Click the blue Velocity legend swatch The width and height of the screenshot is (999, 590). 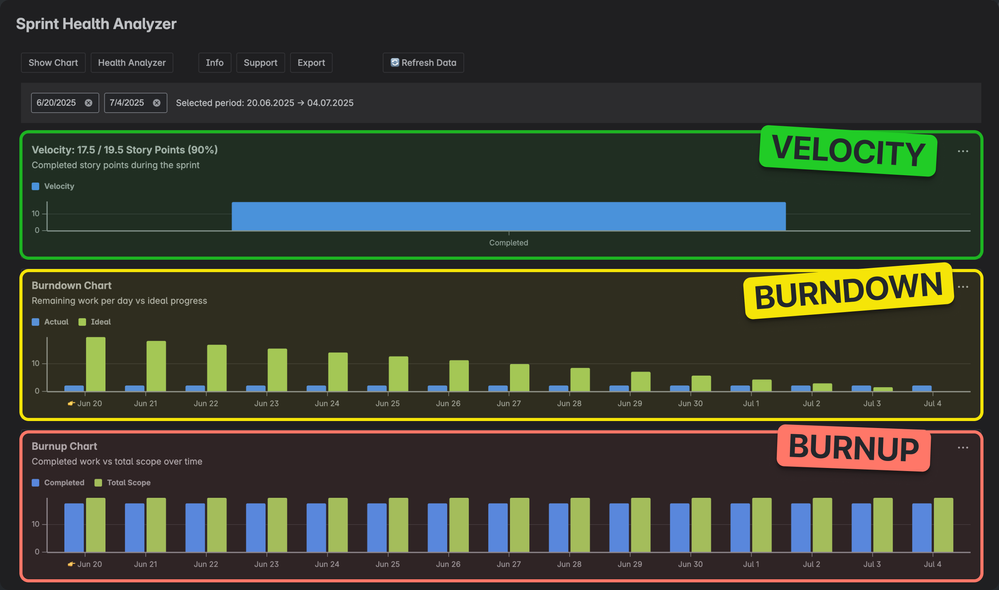tap(36, 186)
